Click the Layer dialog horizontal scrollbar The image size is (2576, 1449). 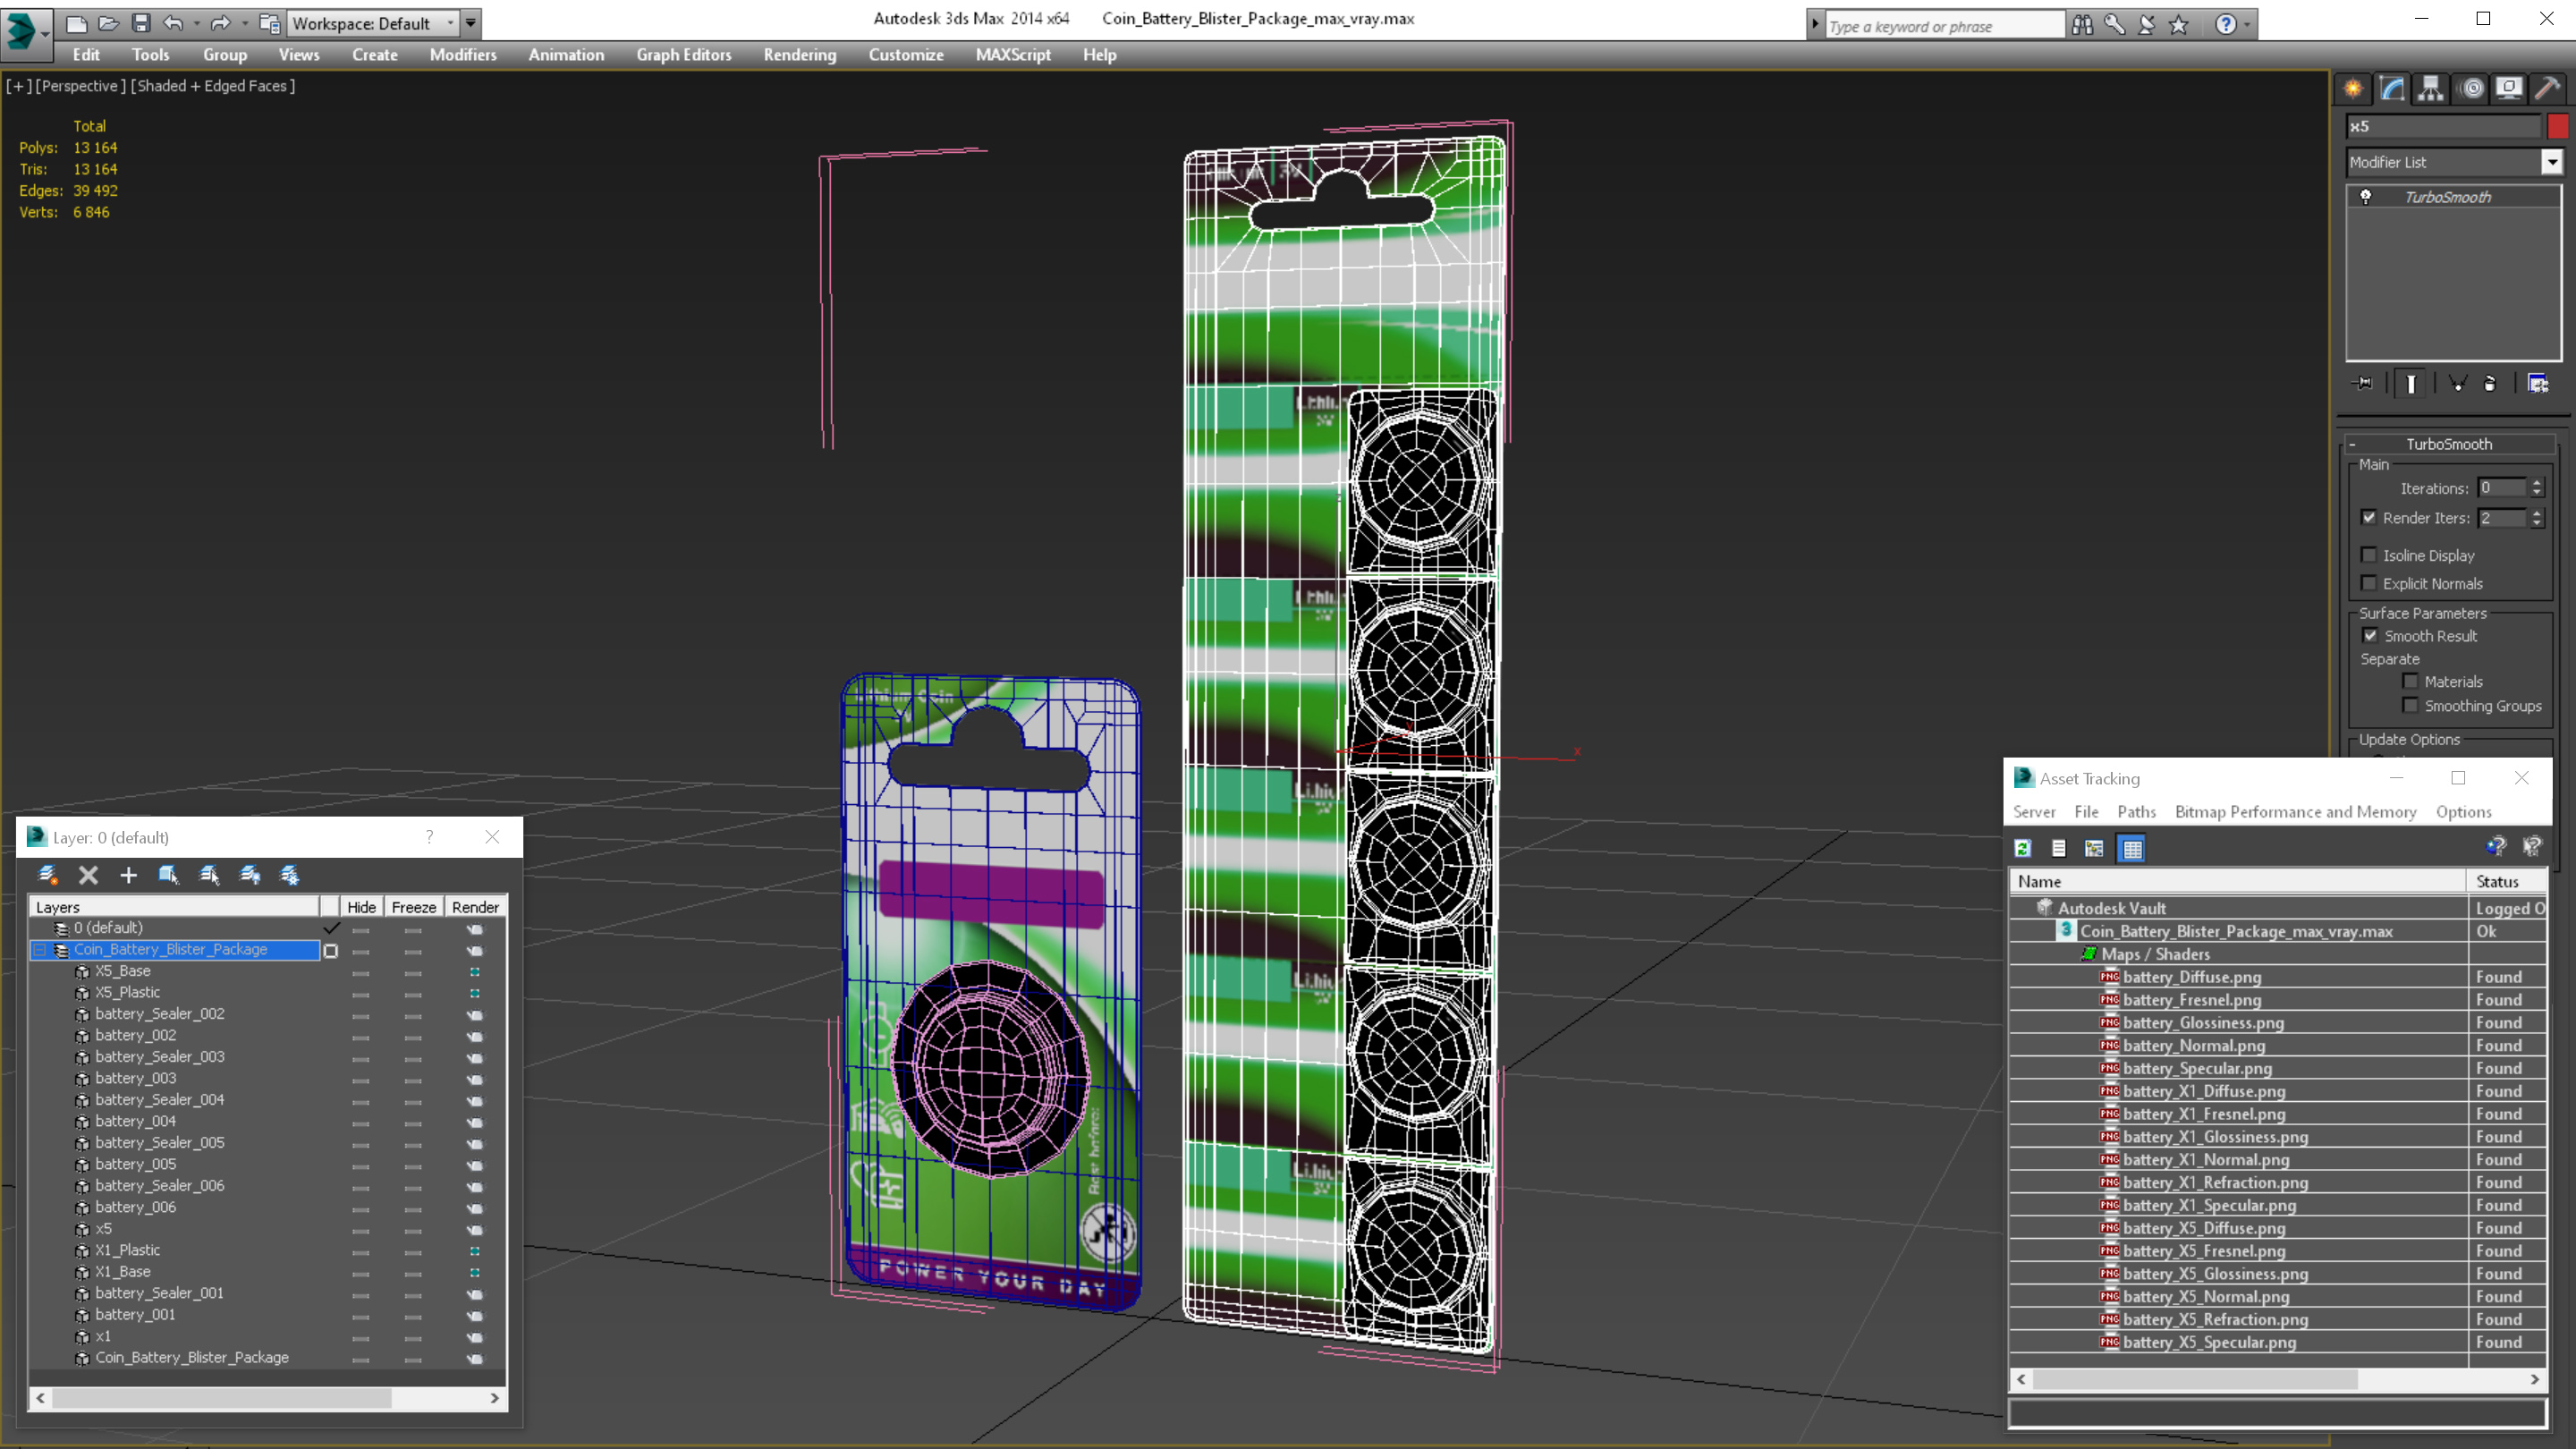[268, 1398]
